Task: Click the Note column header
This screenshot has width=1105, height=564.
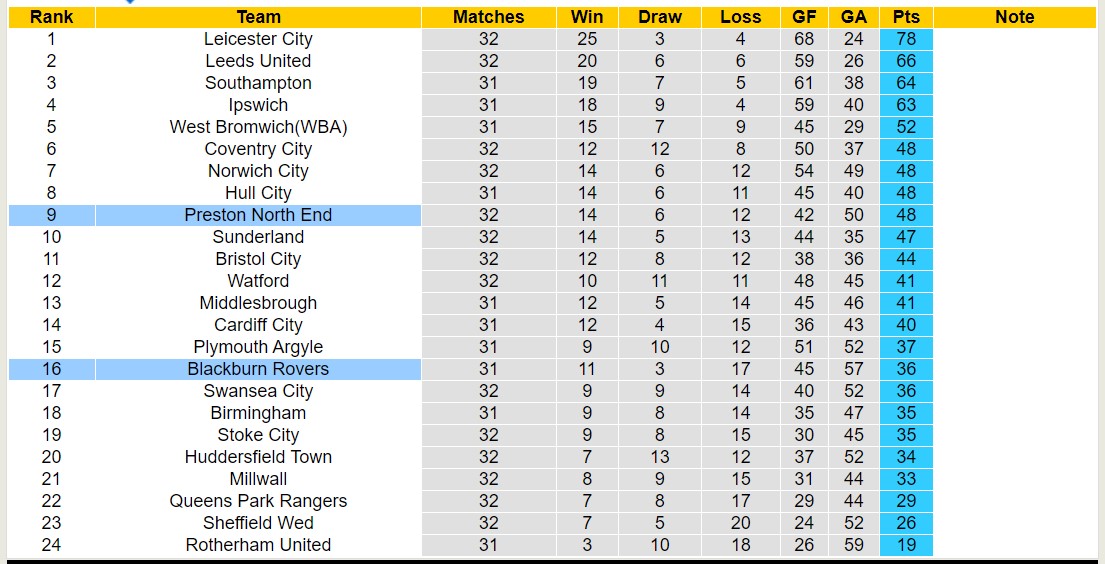Action: coord(1015,17)
